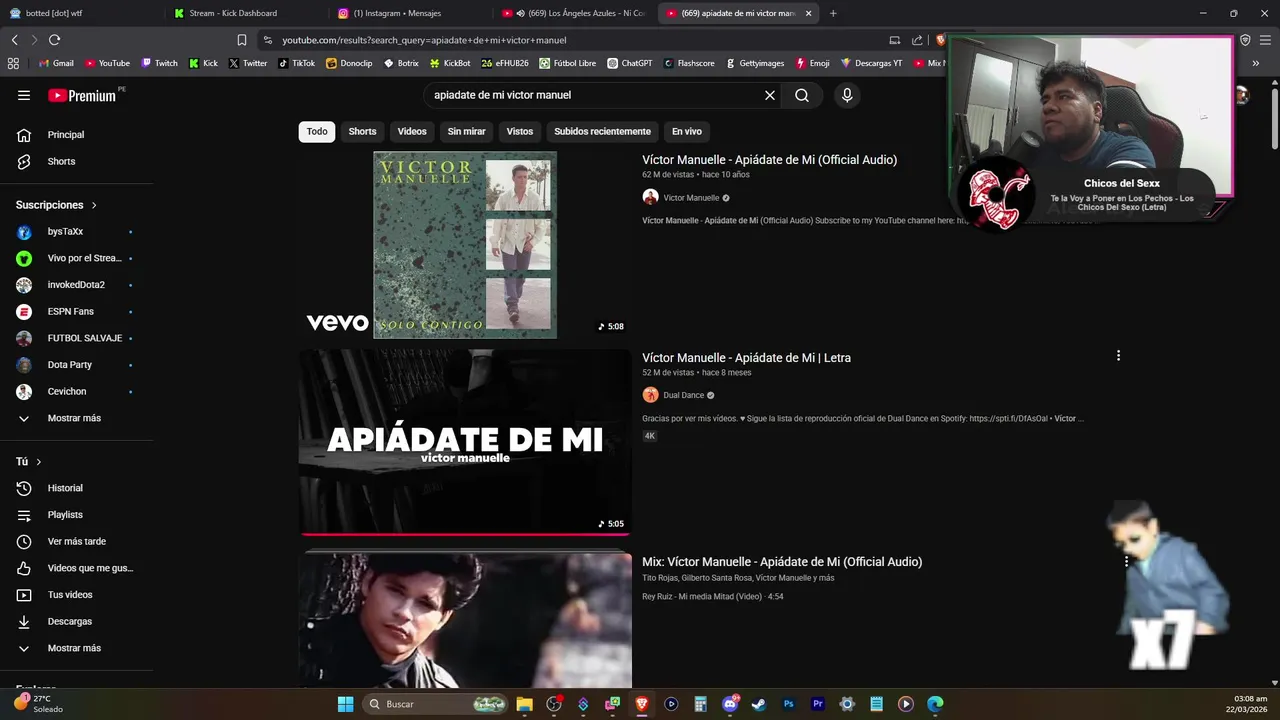
Task: Submit search with magnifying glass icon
Action: coord(802,95)
